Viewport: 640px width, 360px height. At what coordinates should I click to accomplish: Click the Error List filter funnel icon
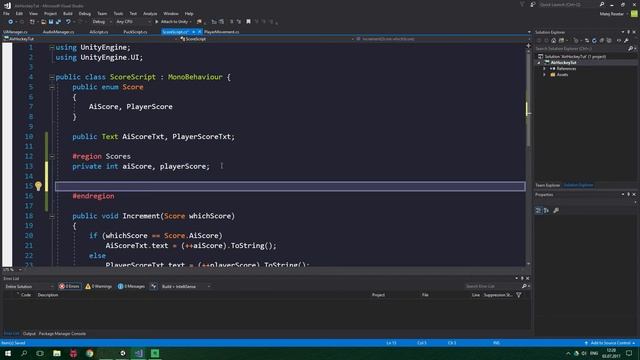[x=519, y=295]
